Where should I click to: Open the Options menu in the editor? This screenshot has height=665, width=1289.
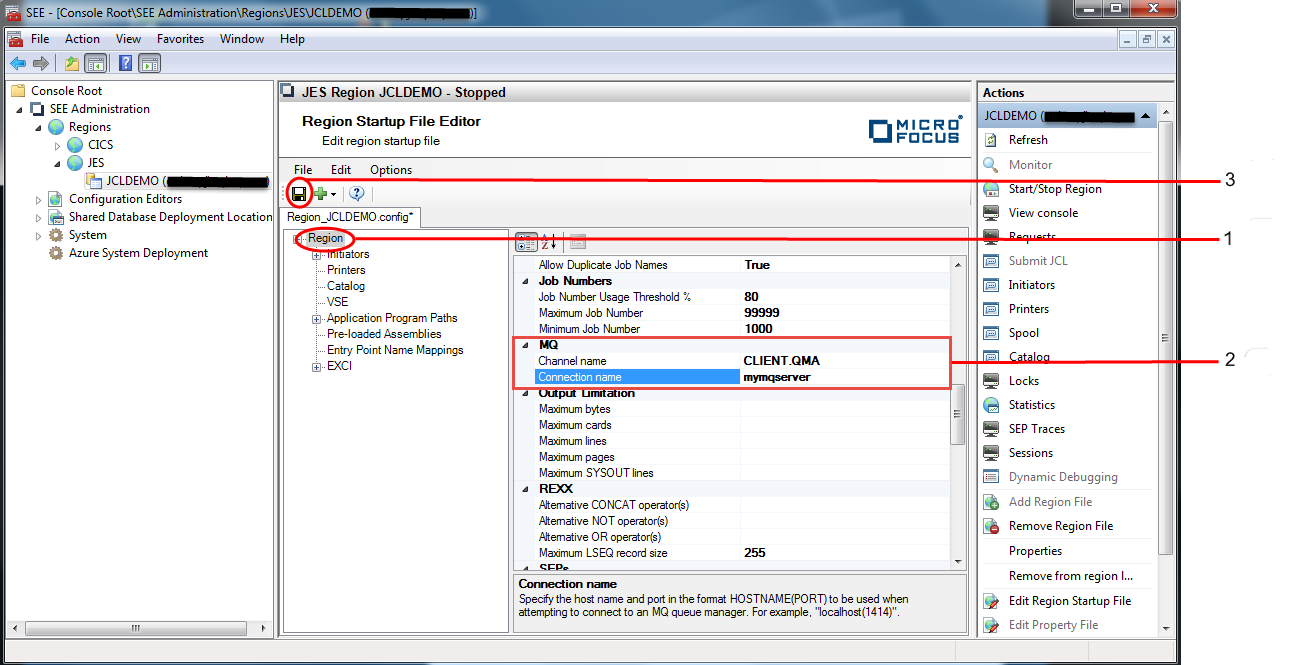click(x=390, y=170)
